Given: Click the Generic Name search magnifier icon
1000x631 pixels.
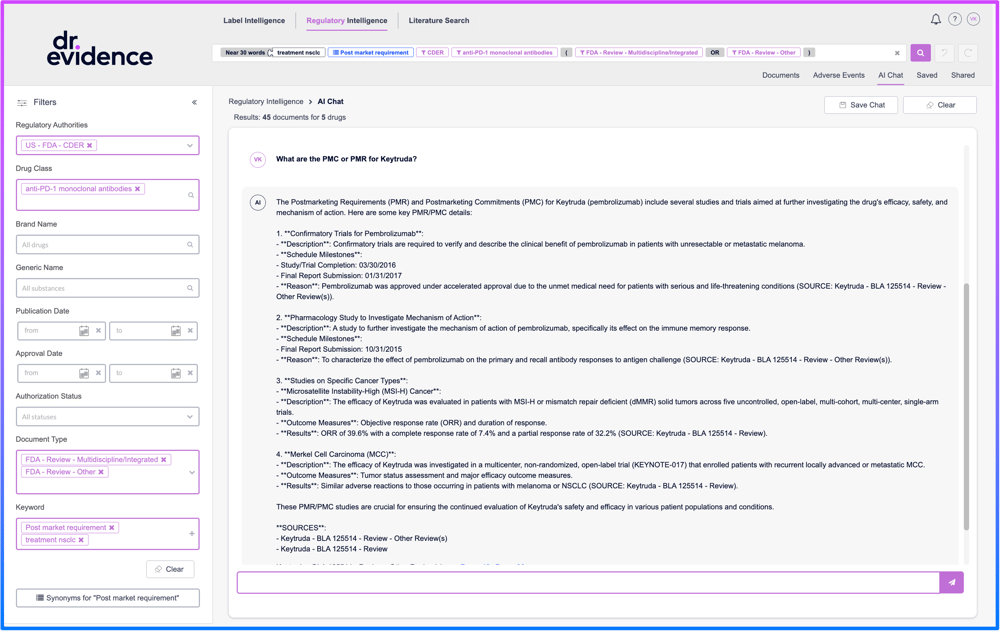Looking at the screenshot, I should pos(190,288).
